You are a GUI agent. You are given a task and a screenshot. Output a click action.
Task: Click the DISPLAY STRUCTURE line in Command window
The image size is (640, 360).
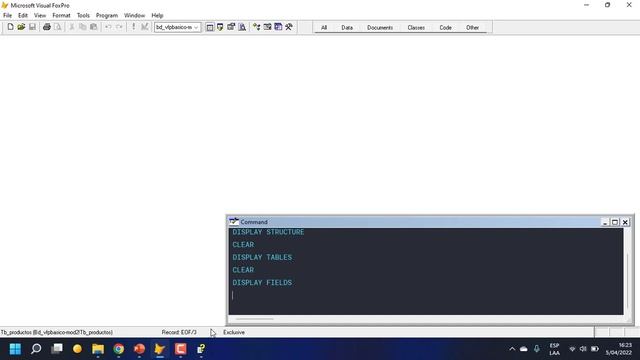pos(268,232)
